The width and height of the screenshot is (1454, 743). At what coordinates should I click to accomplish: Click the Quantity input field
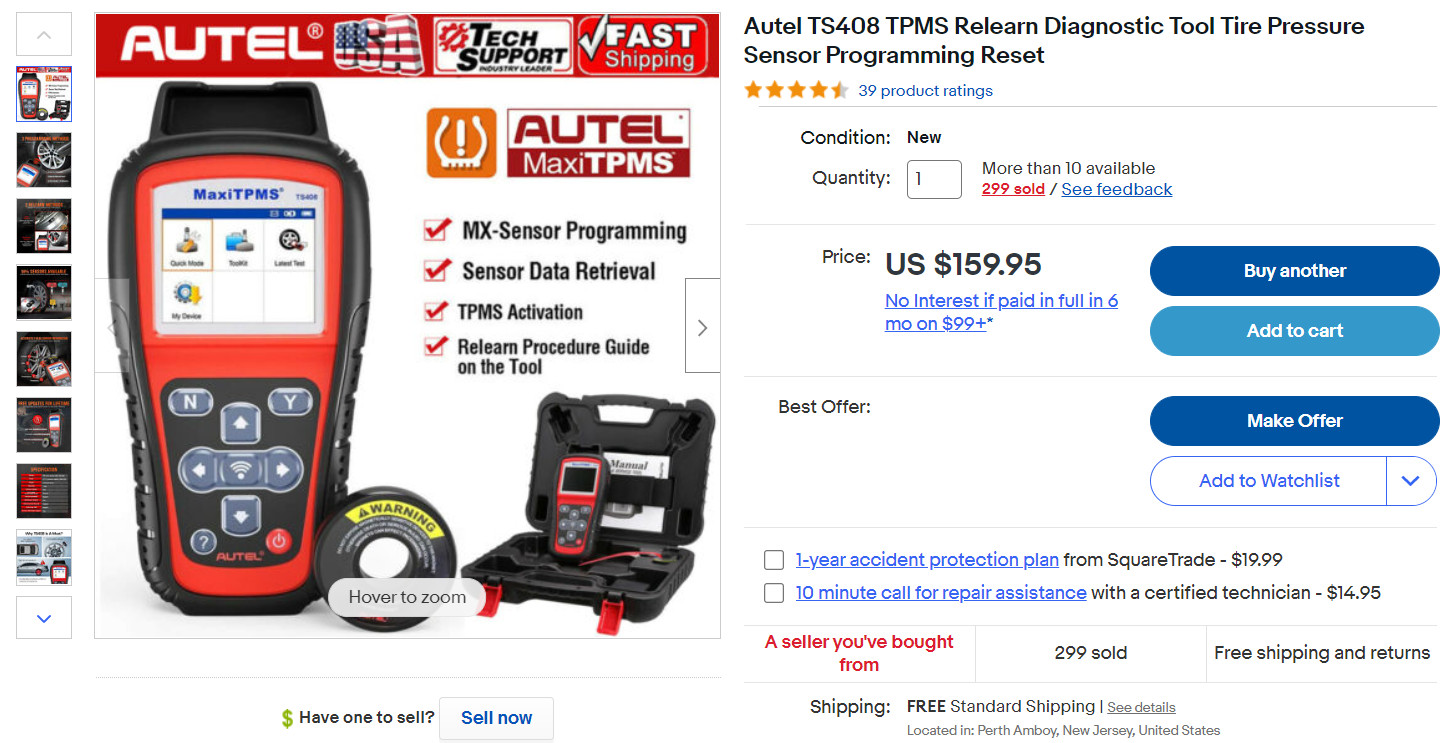click(x=934, y=179)
